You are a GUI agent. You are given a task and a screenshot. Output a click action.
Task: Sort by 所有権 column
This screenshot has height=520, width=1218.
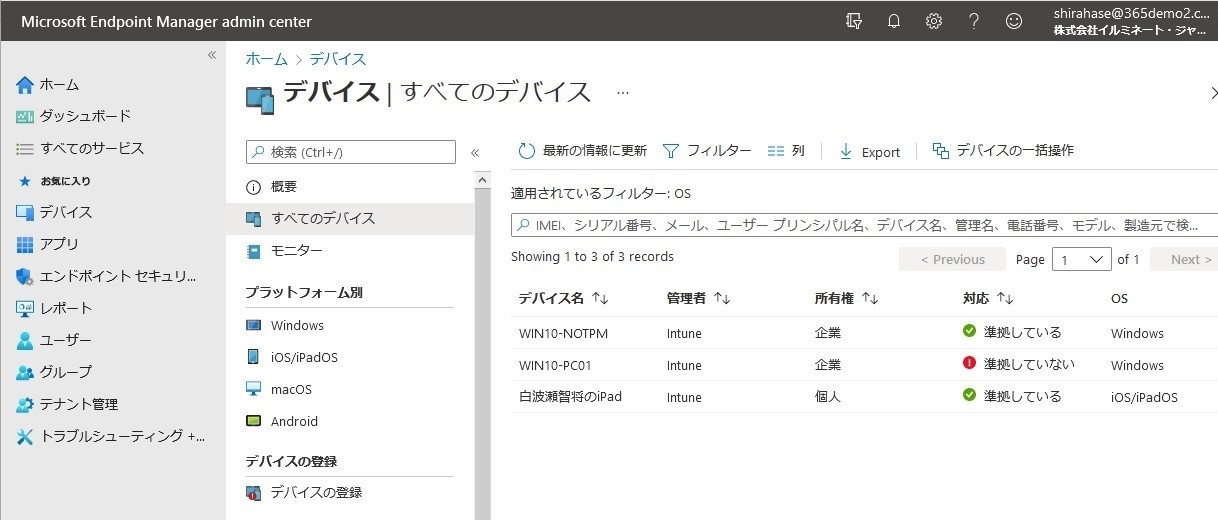(x=846, y=298)
